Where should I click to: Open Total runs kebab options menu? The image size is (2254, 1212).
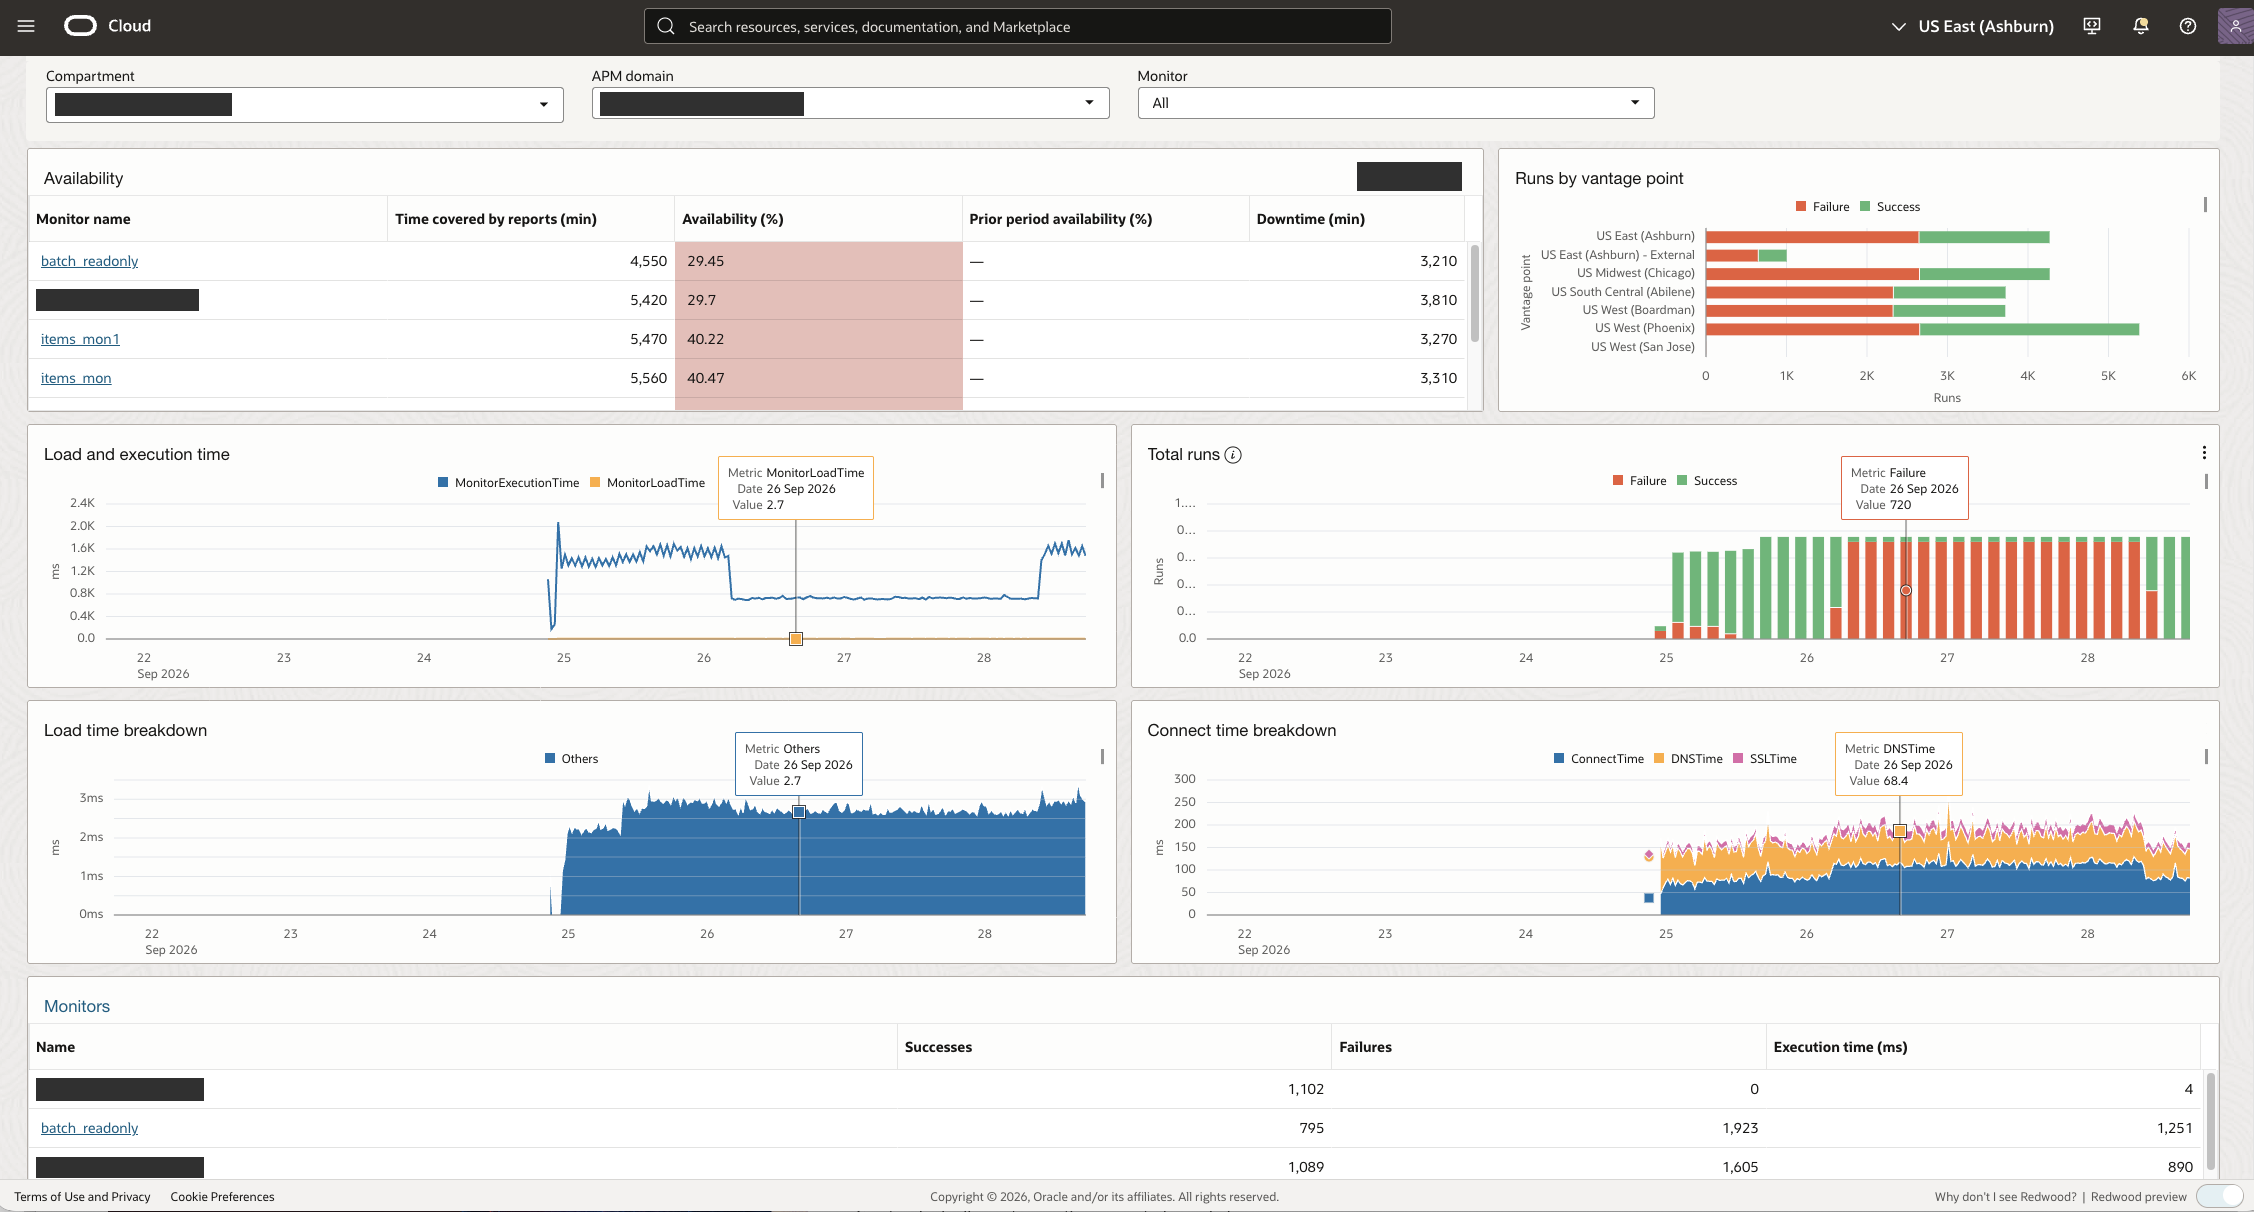[x=2204, y=453]
